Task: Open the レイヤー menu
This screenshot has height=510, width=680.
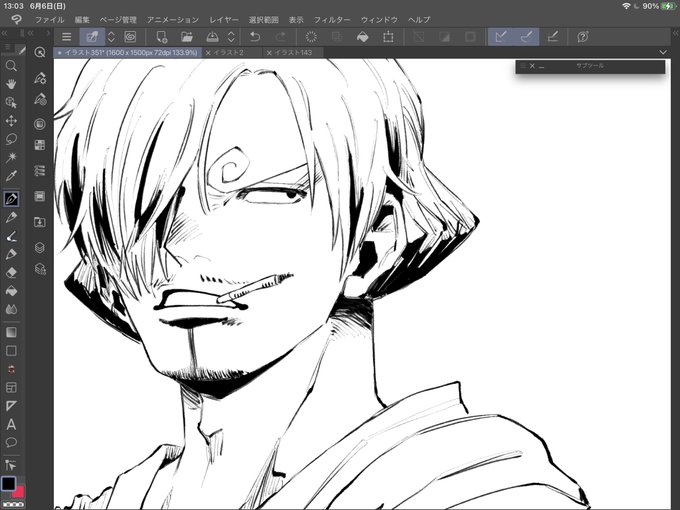Action: click(224, 20)
